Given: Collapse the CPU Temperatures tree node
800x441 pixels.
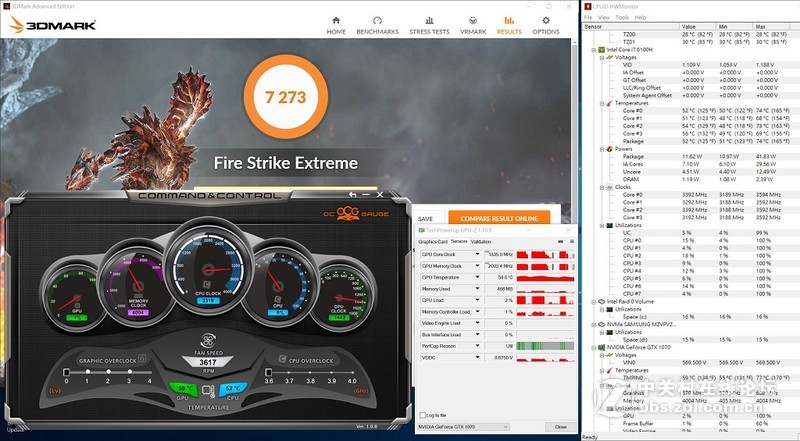Looking at the screenshot, I should [602, 103].
